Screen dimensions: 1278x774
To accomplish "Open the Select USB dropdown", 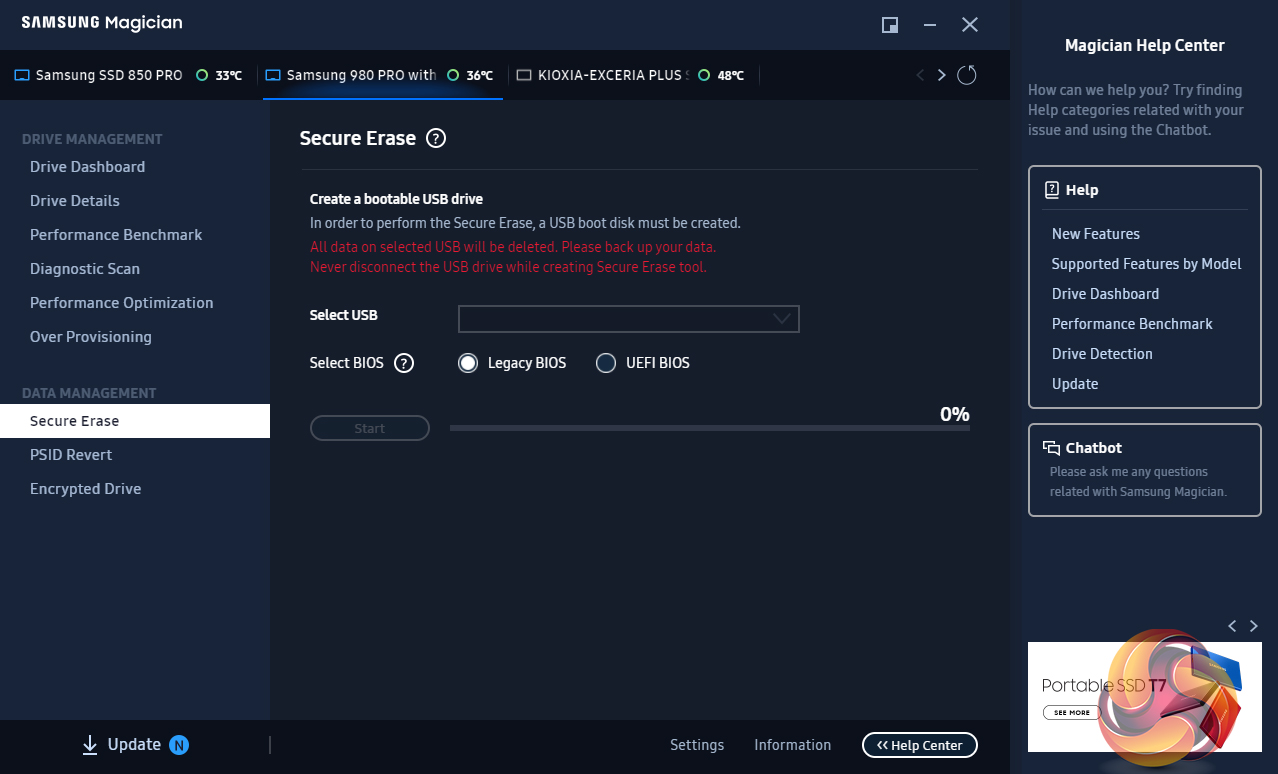I will pos(629,319).
